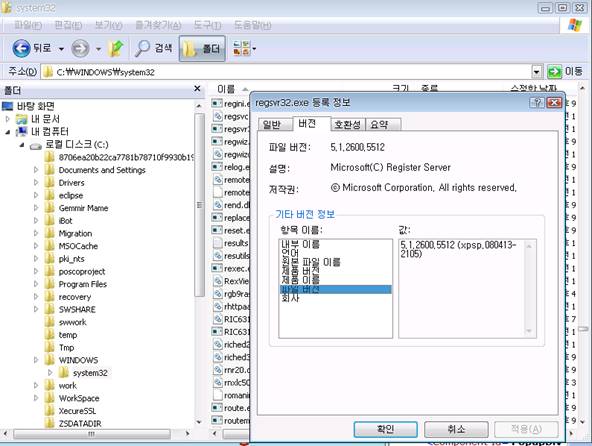Select the XecureSSL folder icon
This screenshot has width=592, height=446.
pyautogui.click(x=49, y=411)
